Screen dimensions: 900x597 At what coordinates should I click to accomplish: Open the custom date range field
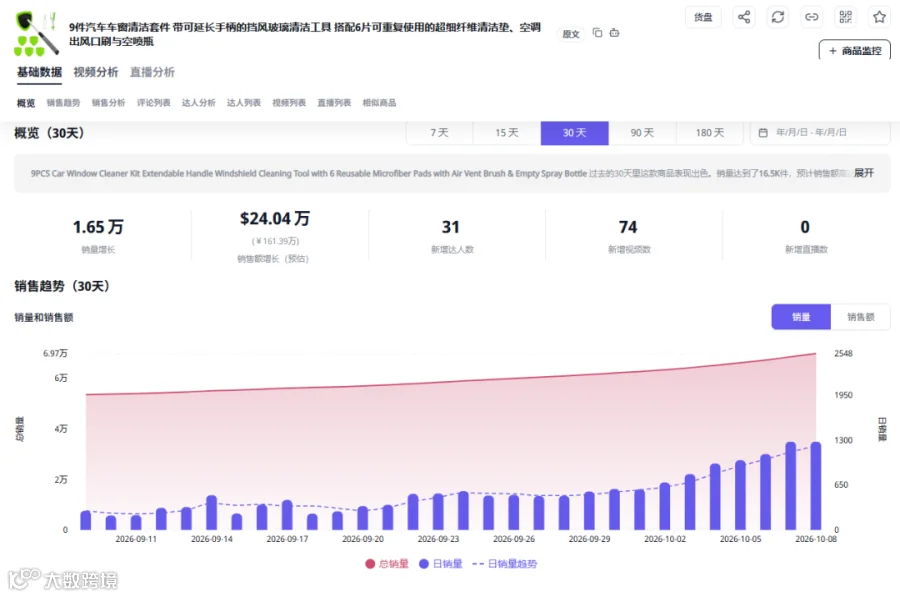point(820,133)
